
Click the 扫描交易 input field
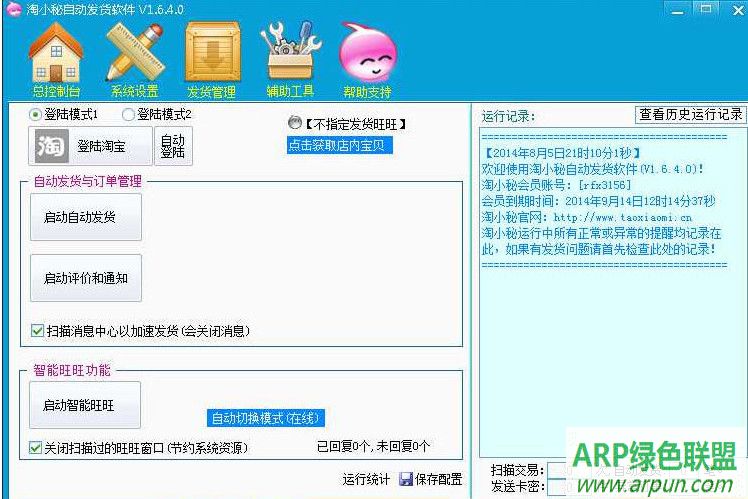coord(568,470)
